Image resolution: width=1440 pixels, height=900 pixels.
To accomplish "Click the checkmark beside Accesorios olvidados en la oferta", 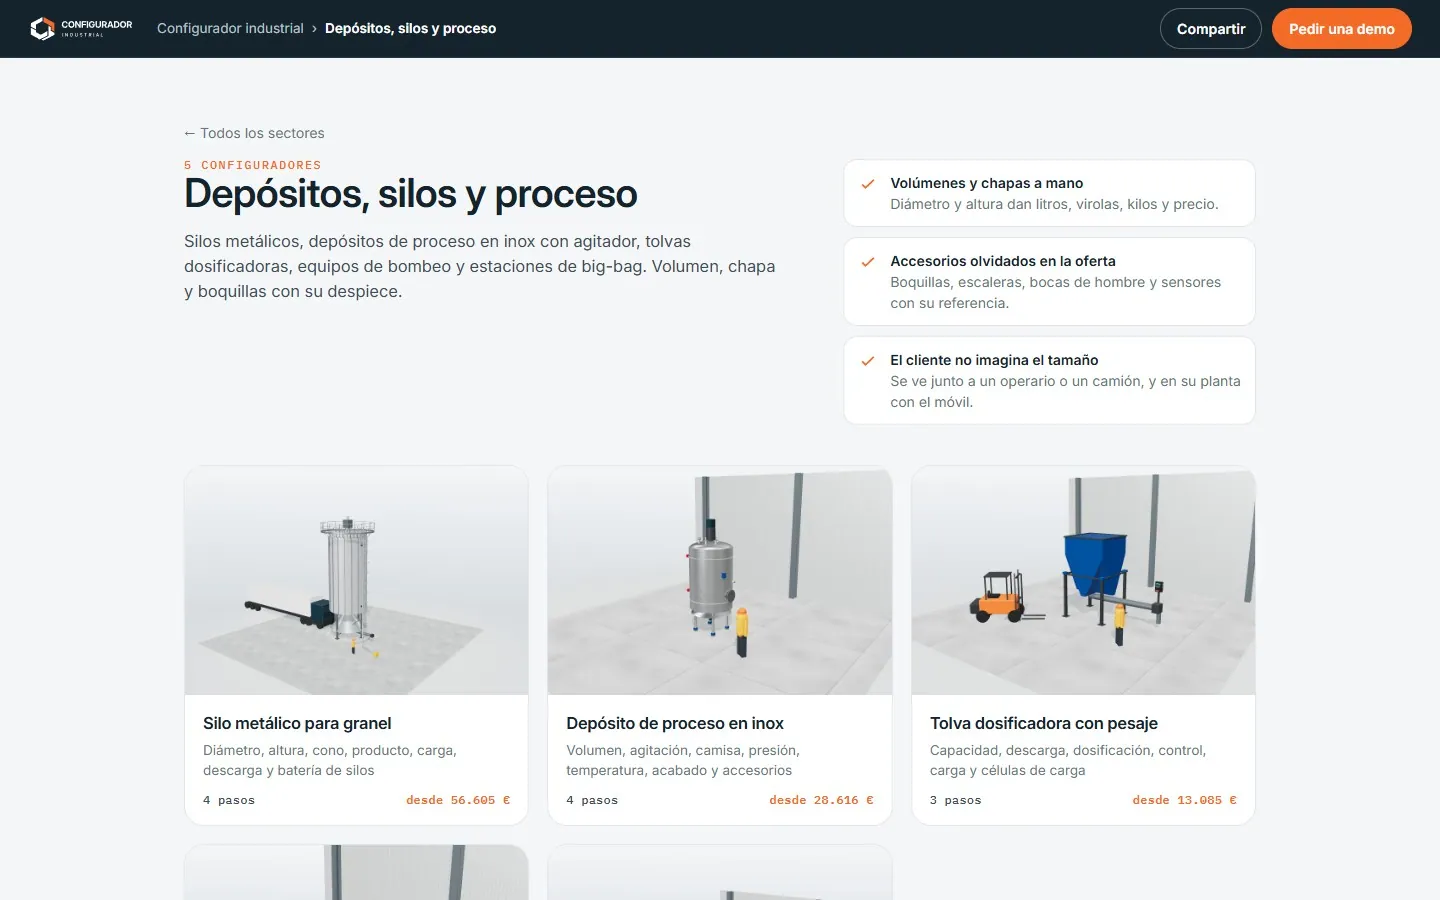I will (868, 262).
